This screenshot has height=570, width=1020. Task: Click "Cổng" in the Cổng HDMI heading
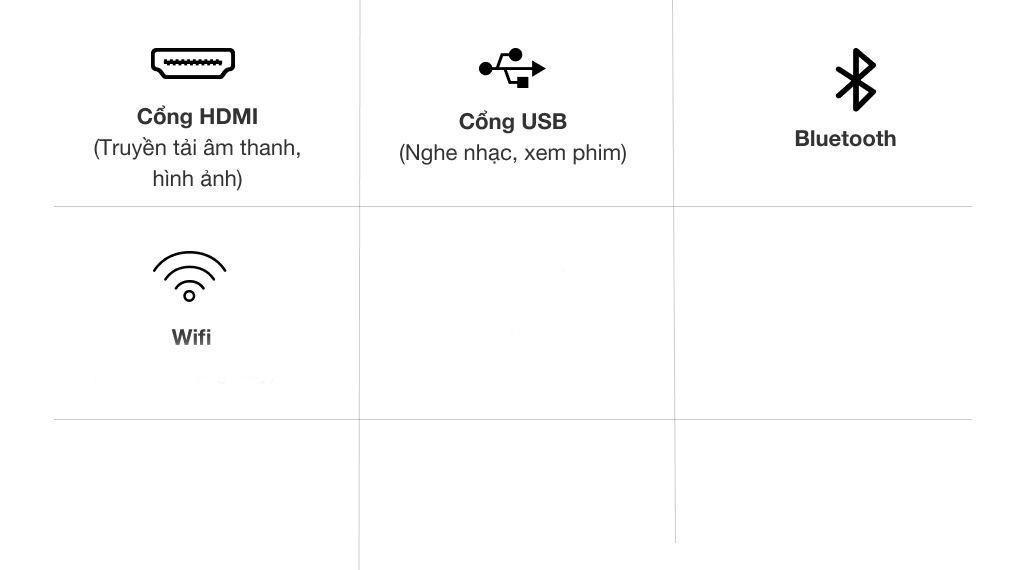pos(165,117)
